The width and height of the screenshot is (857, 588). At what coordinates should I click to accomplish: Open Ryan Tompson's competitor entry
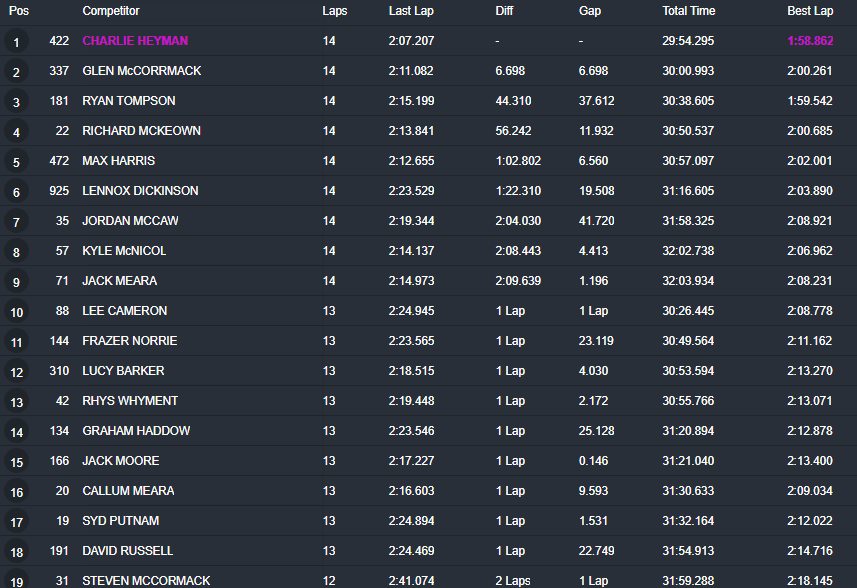(129, 101)
